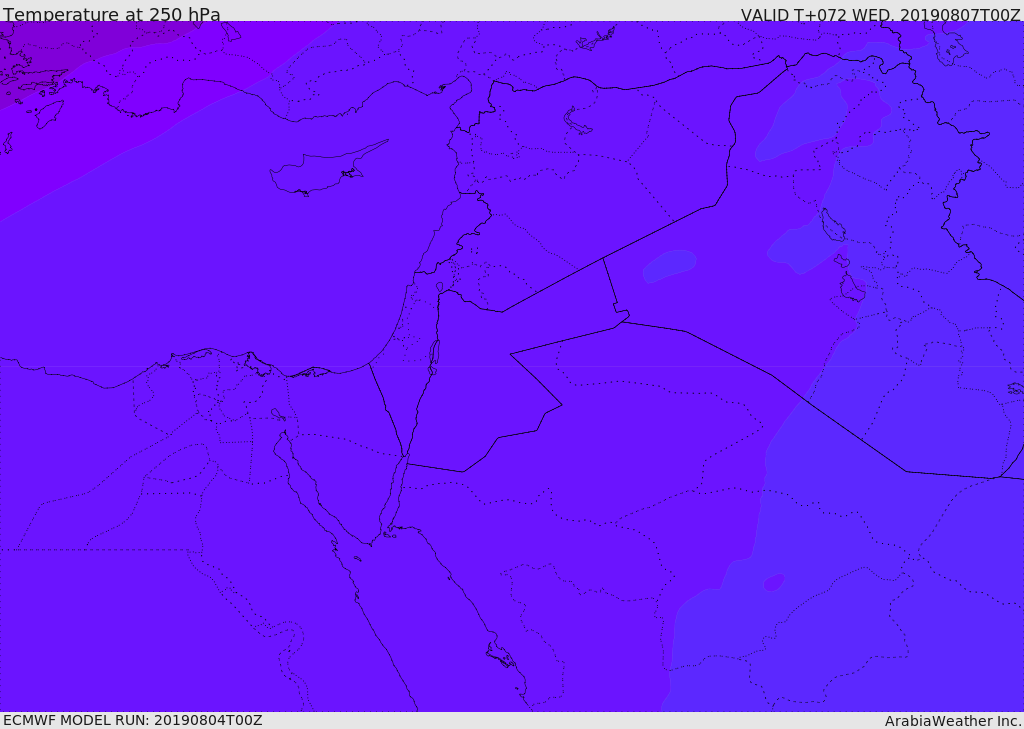Click the island of Cyprus on map
This screenshot has height=729, width=1024.
(x=327, y=169)
